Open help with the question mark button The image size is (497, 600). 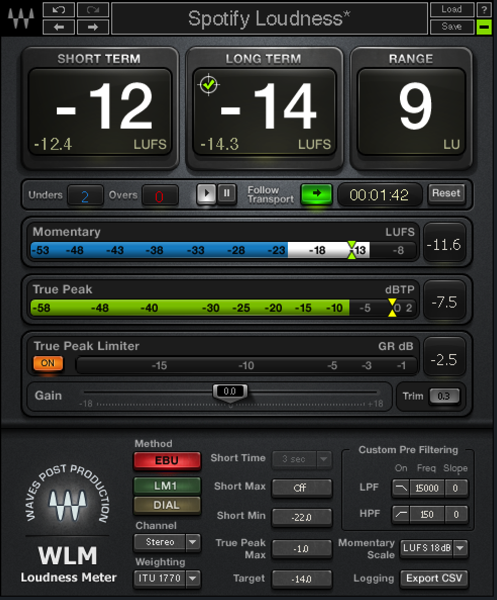[x=484, y=10]
